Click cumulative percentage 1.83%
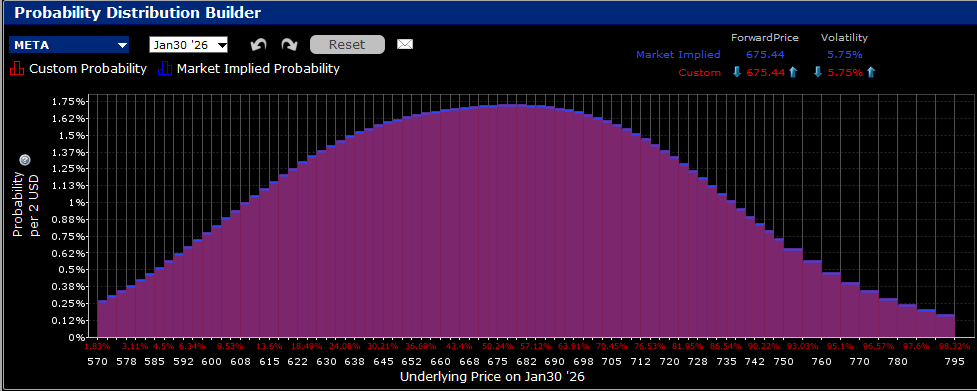The width and height of the screenshot is (977, 391). pos(97,346)
